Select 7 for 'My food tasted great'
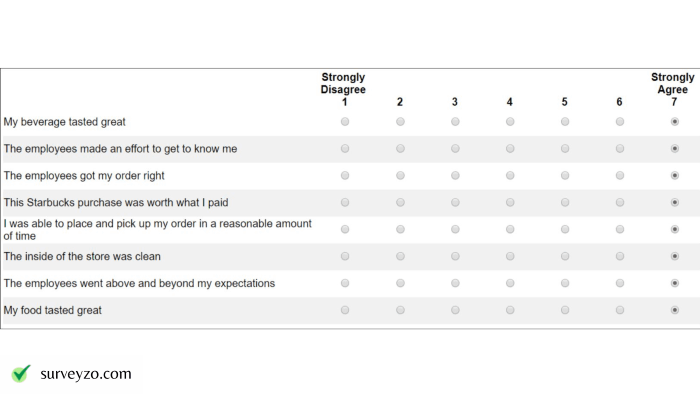The width and height of the screenshot is (700, 394). pos(675,310)
